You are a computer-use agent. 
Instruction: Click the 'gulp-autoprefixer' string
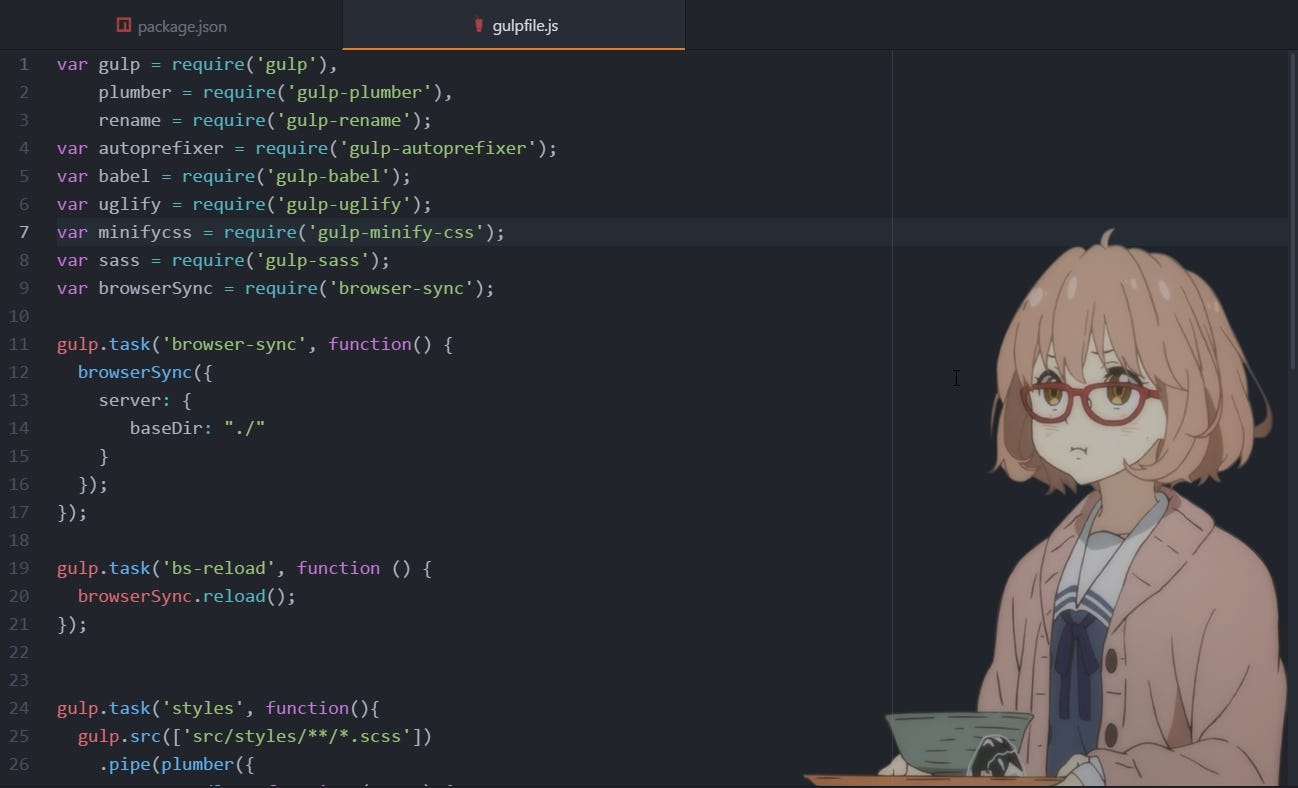click(x=437, y=148)
